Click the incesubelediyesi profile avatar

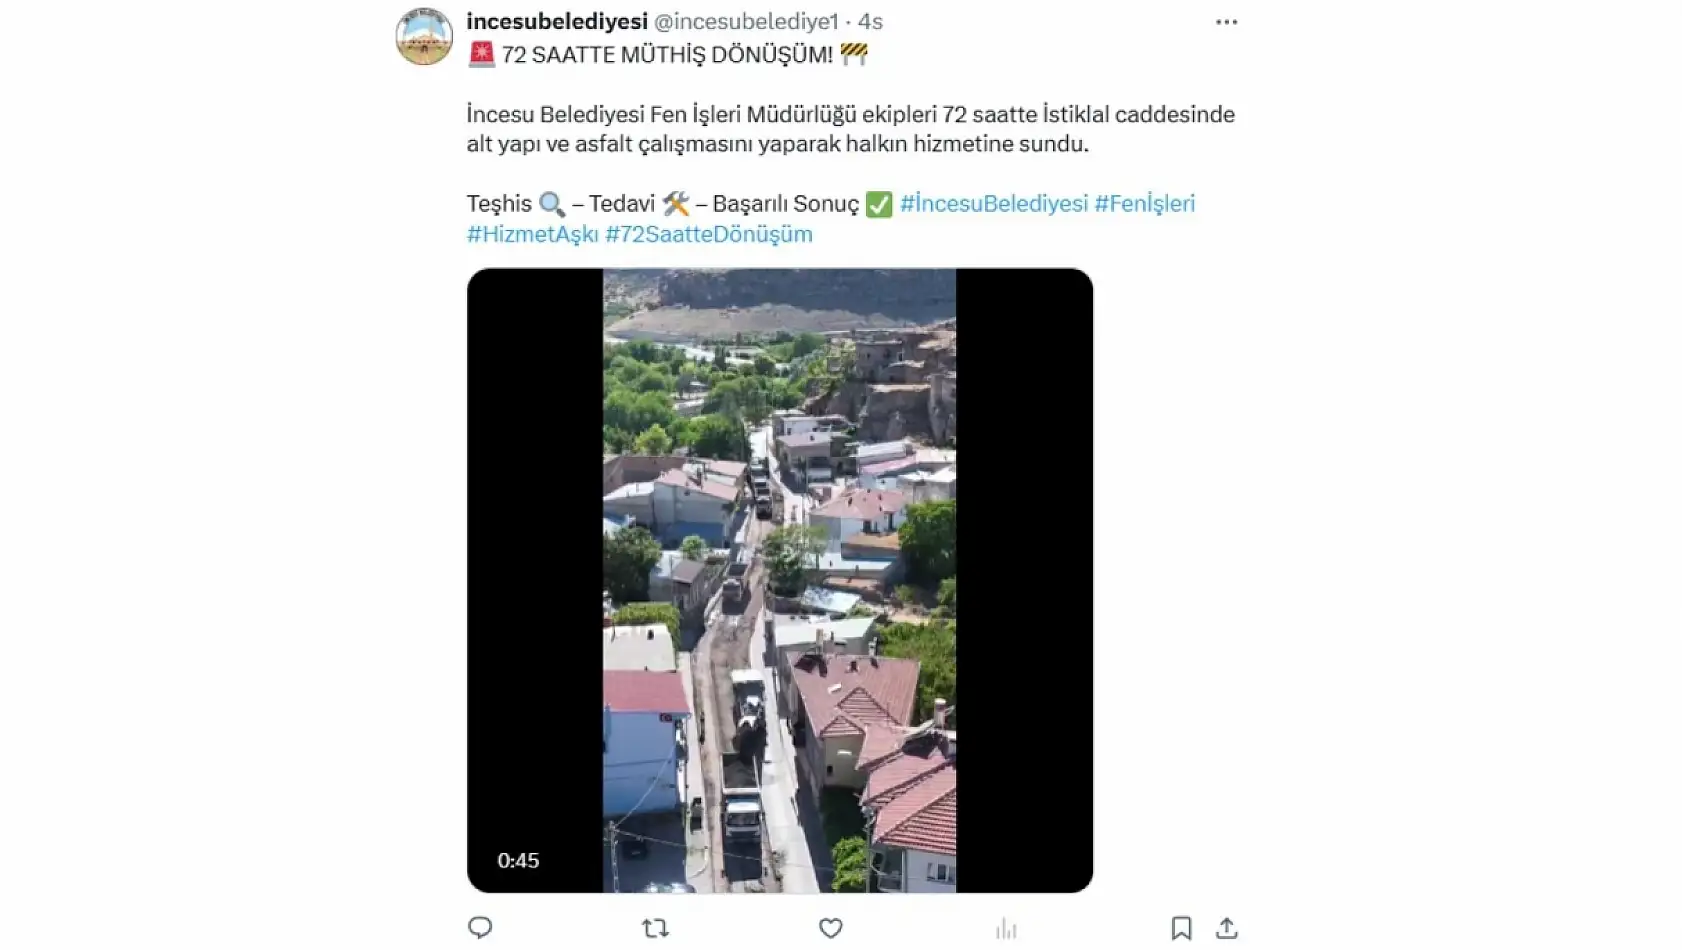point(424,36)
